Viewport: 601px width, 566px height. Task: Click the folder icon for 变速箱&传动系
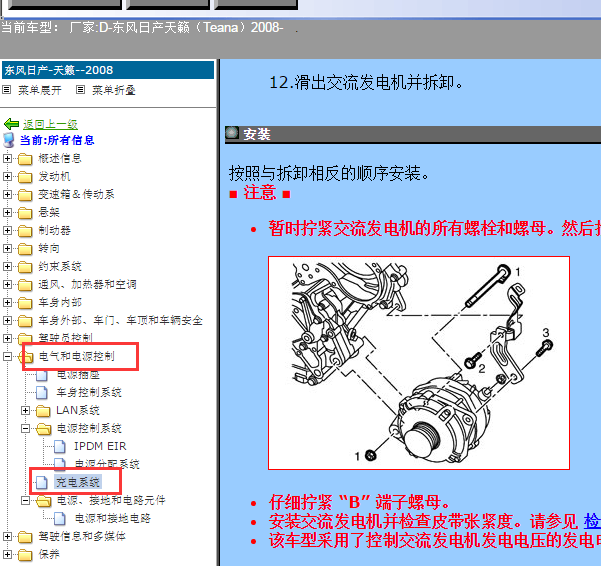point(25,195)
